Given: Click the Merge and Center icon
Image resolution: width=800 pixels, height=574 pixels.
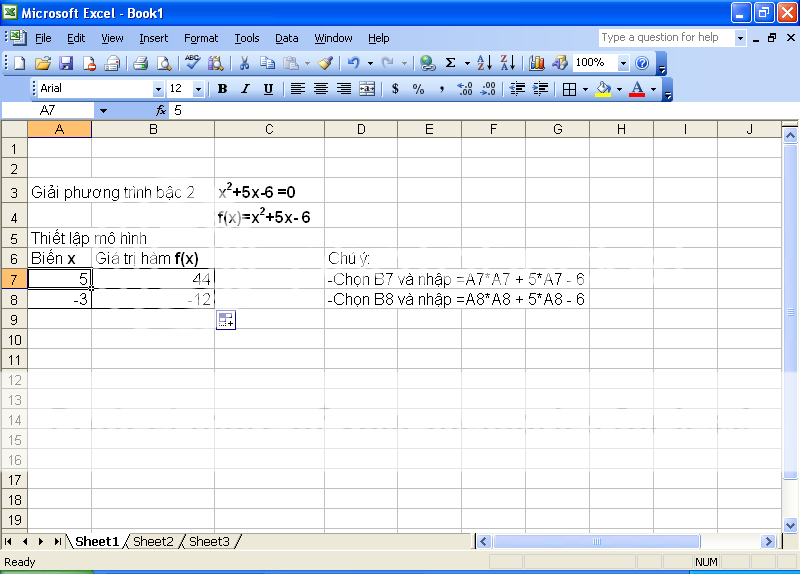Looking at the screenshot, I should click(x=367, y=89).
